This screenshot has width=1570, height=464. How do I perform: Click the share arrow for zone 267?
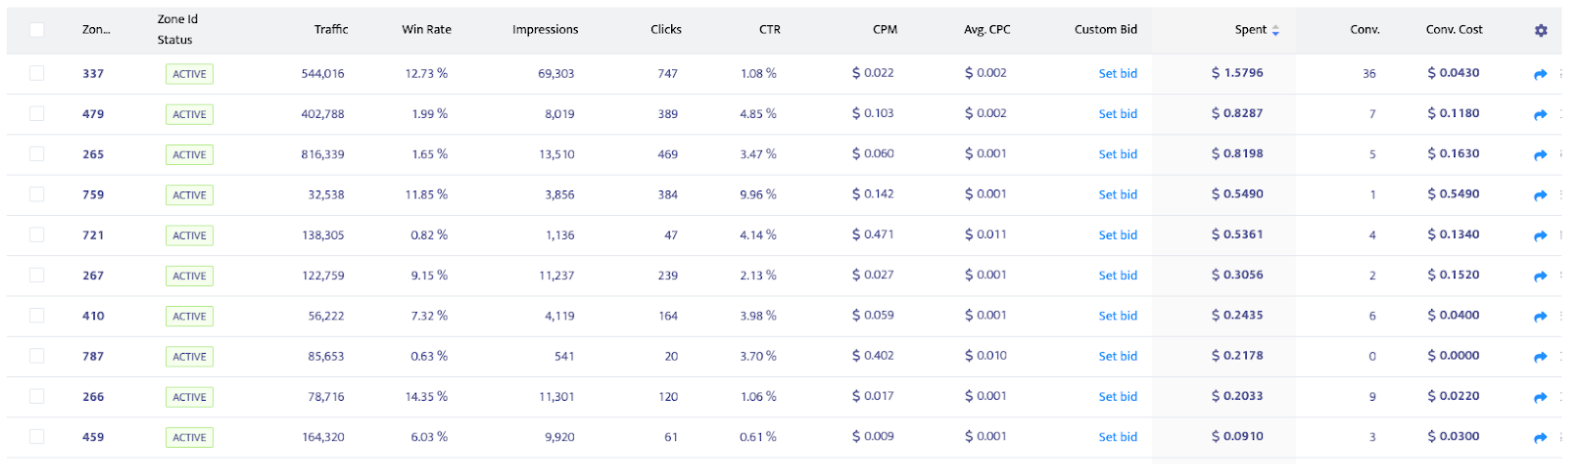[x=1540, y=276]
